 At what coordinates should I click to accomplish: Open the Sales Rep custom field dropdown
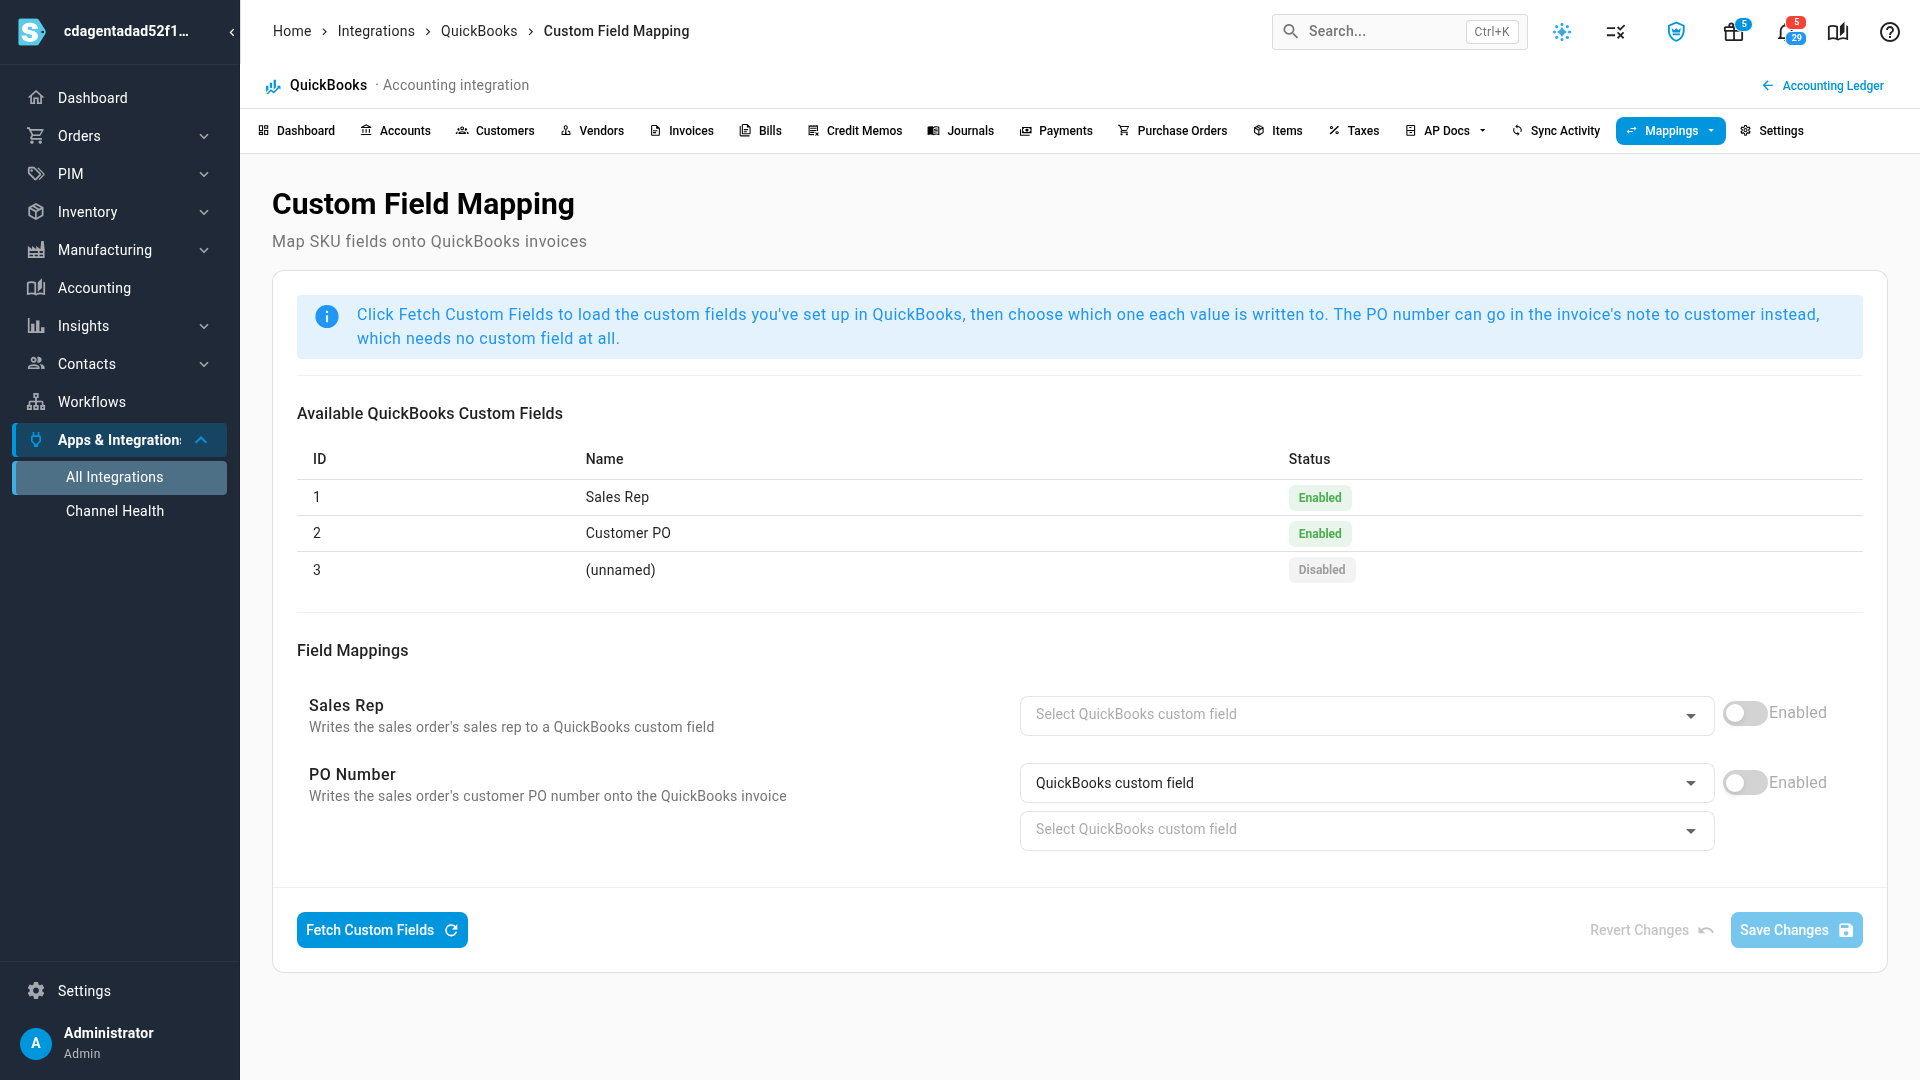[1367, 716]
